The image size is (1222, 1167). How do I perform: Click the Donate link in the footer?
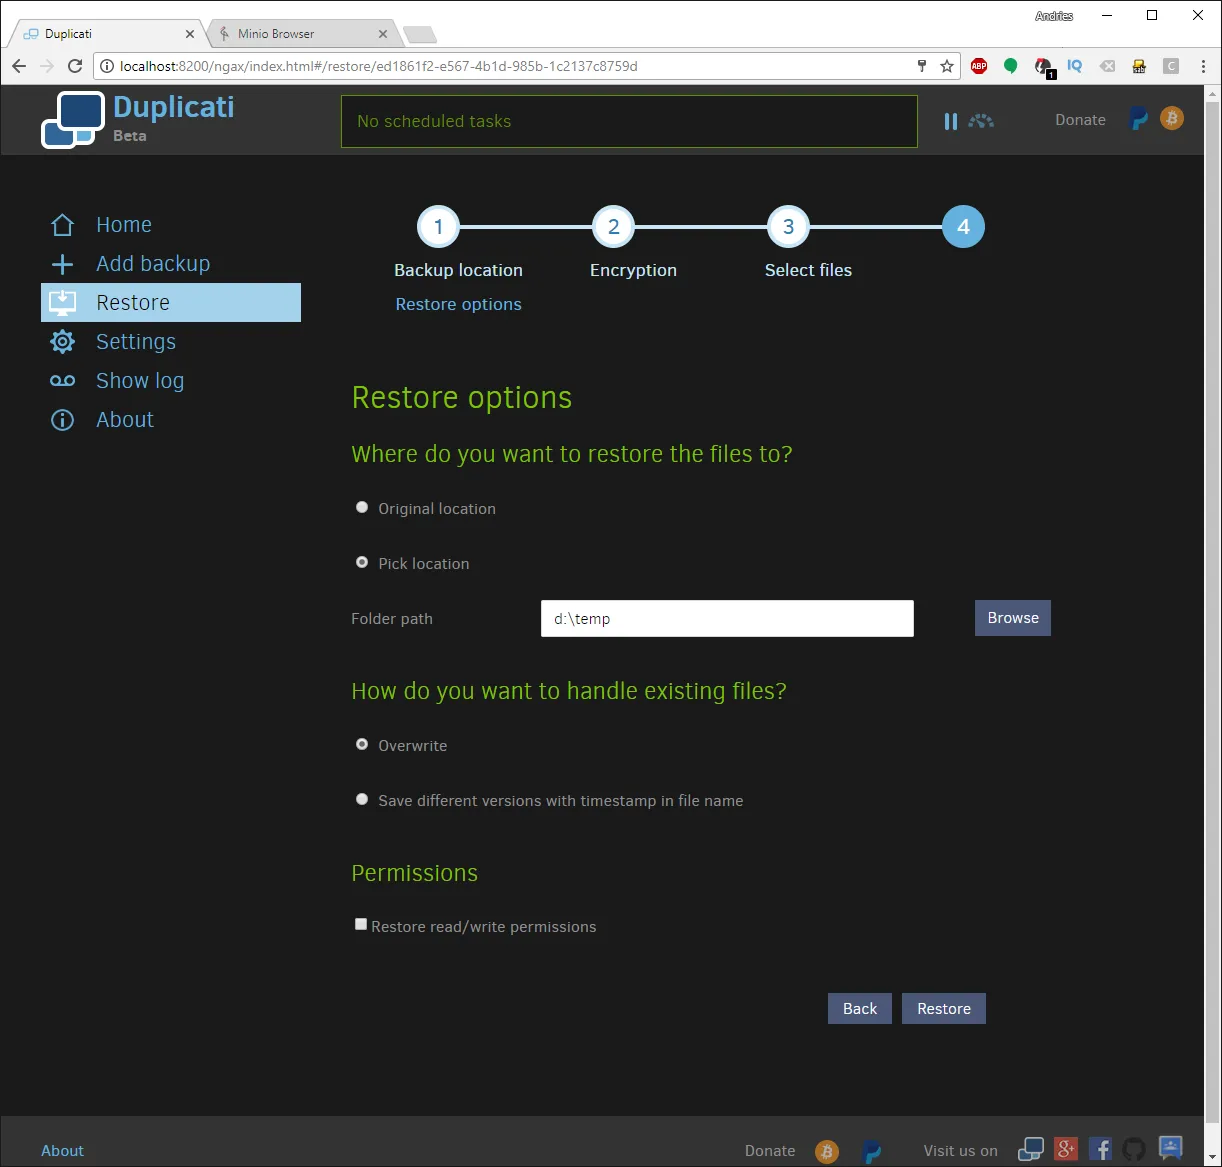pos(770,1151)
